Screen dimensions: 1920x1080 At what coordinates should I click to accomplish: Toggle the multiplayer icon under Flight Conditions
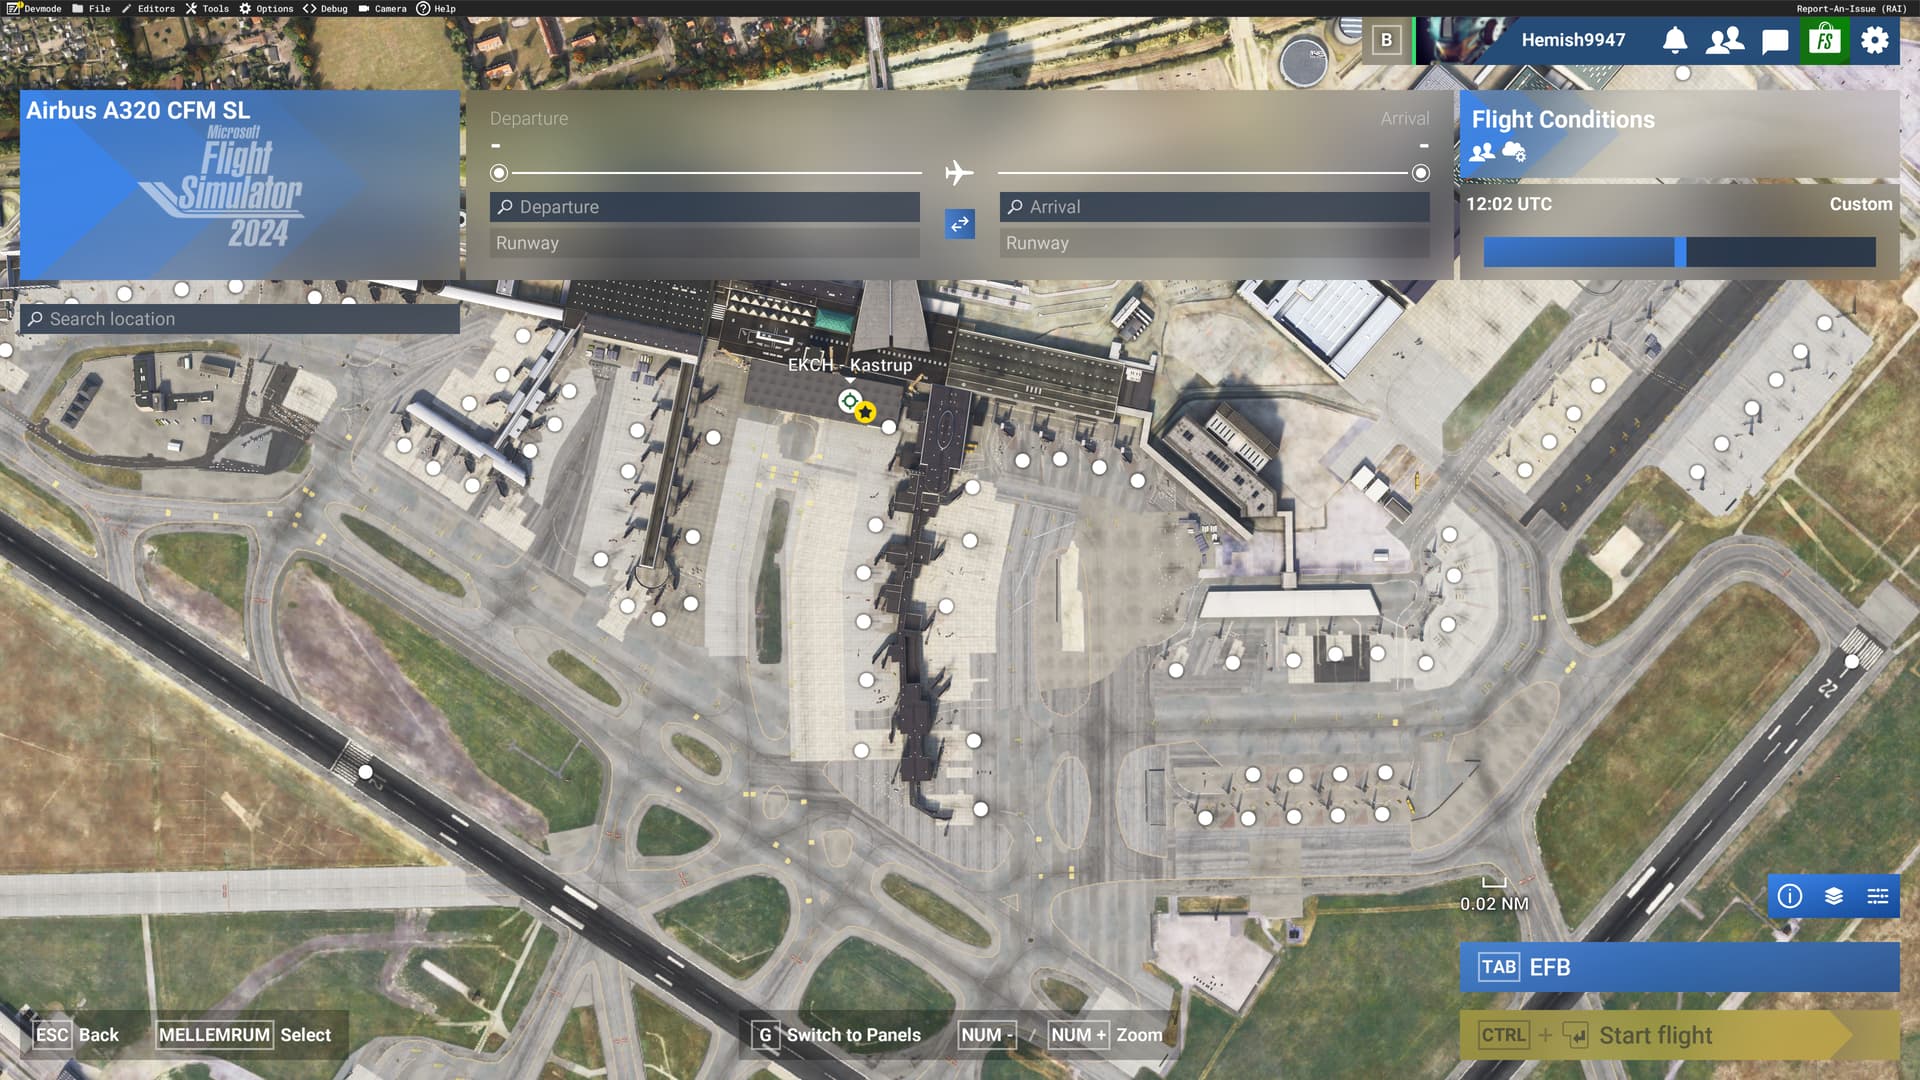coord(1481,152)
